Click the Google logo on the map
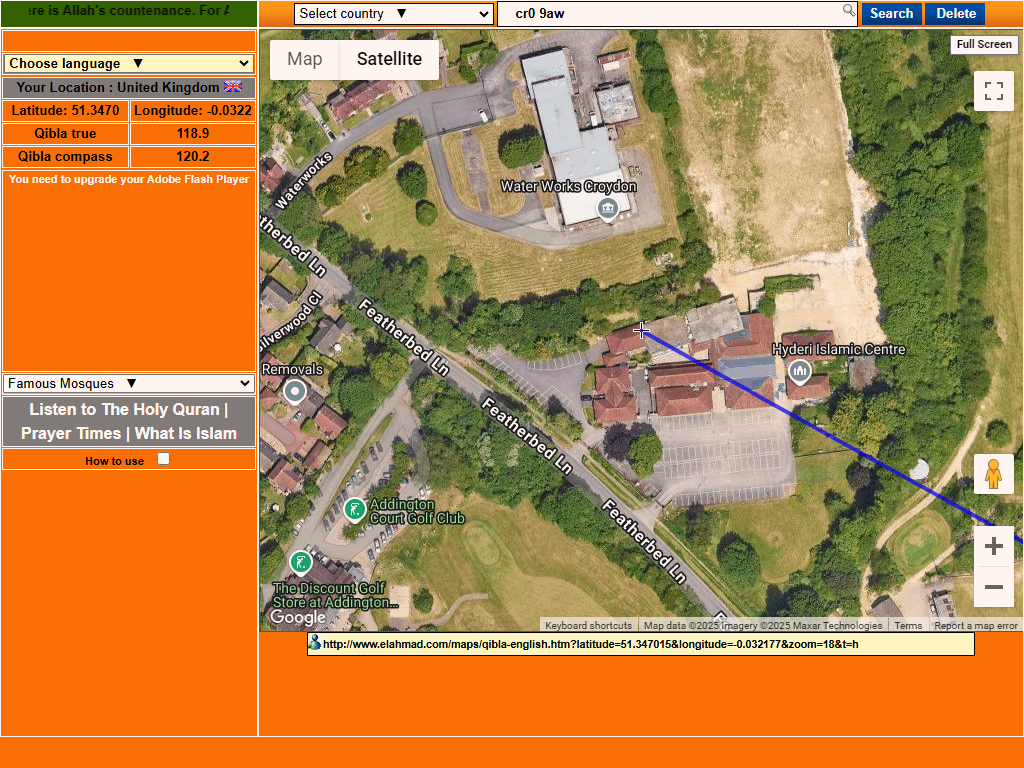 [298, 617]
